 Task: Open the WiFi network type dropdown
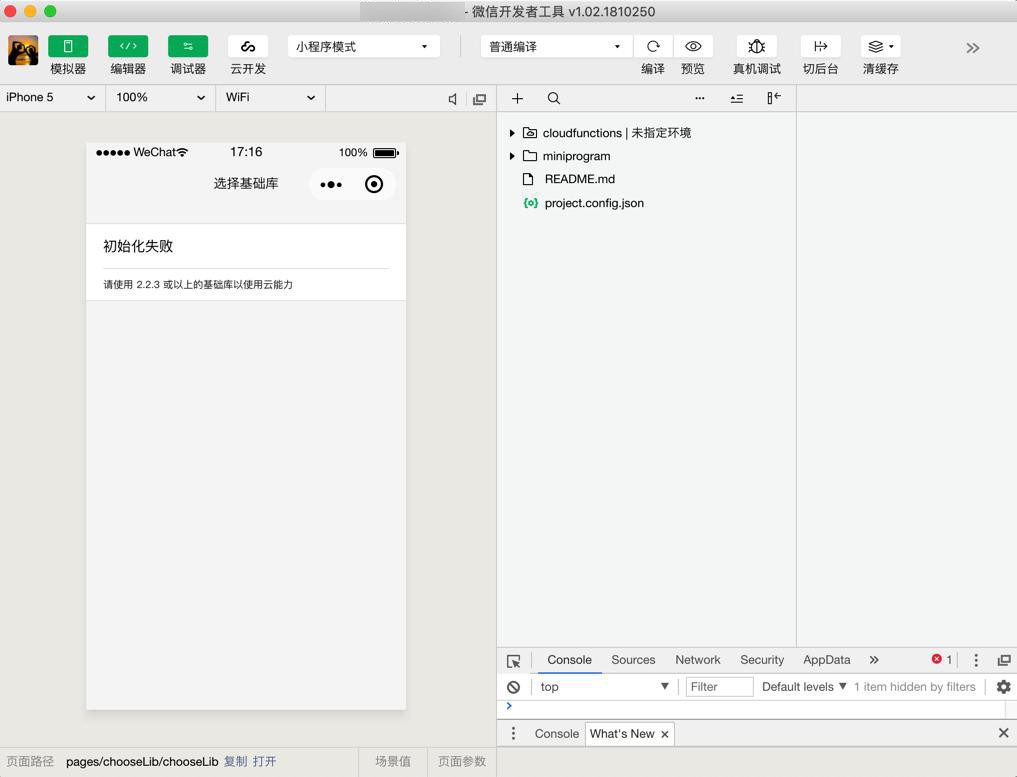[x=270, y=97]
